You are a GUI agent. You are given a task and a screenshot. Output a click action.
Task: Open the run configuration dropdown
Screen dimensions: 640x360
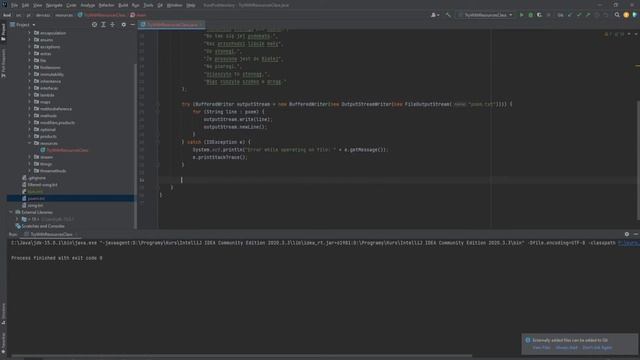[485, 15]
